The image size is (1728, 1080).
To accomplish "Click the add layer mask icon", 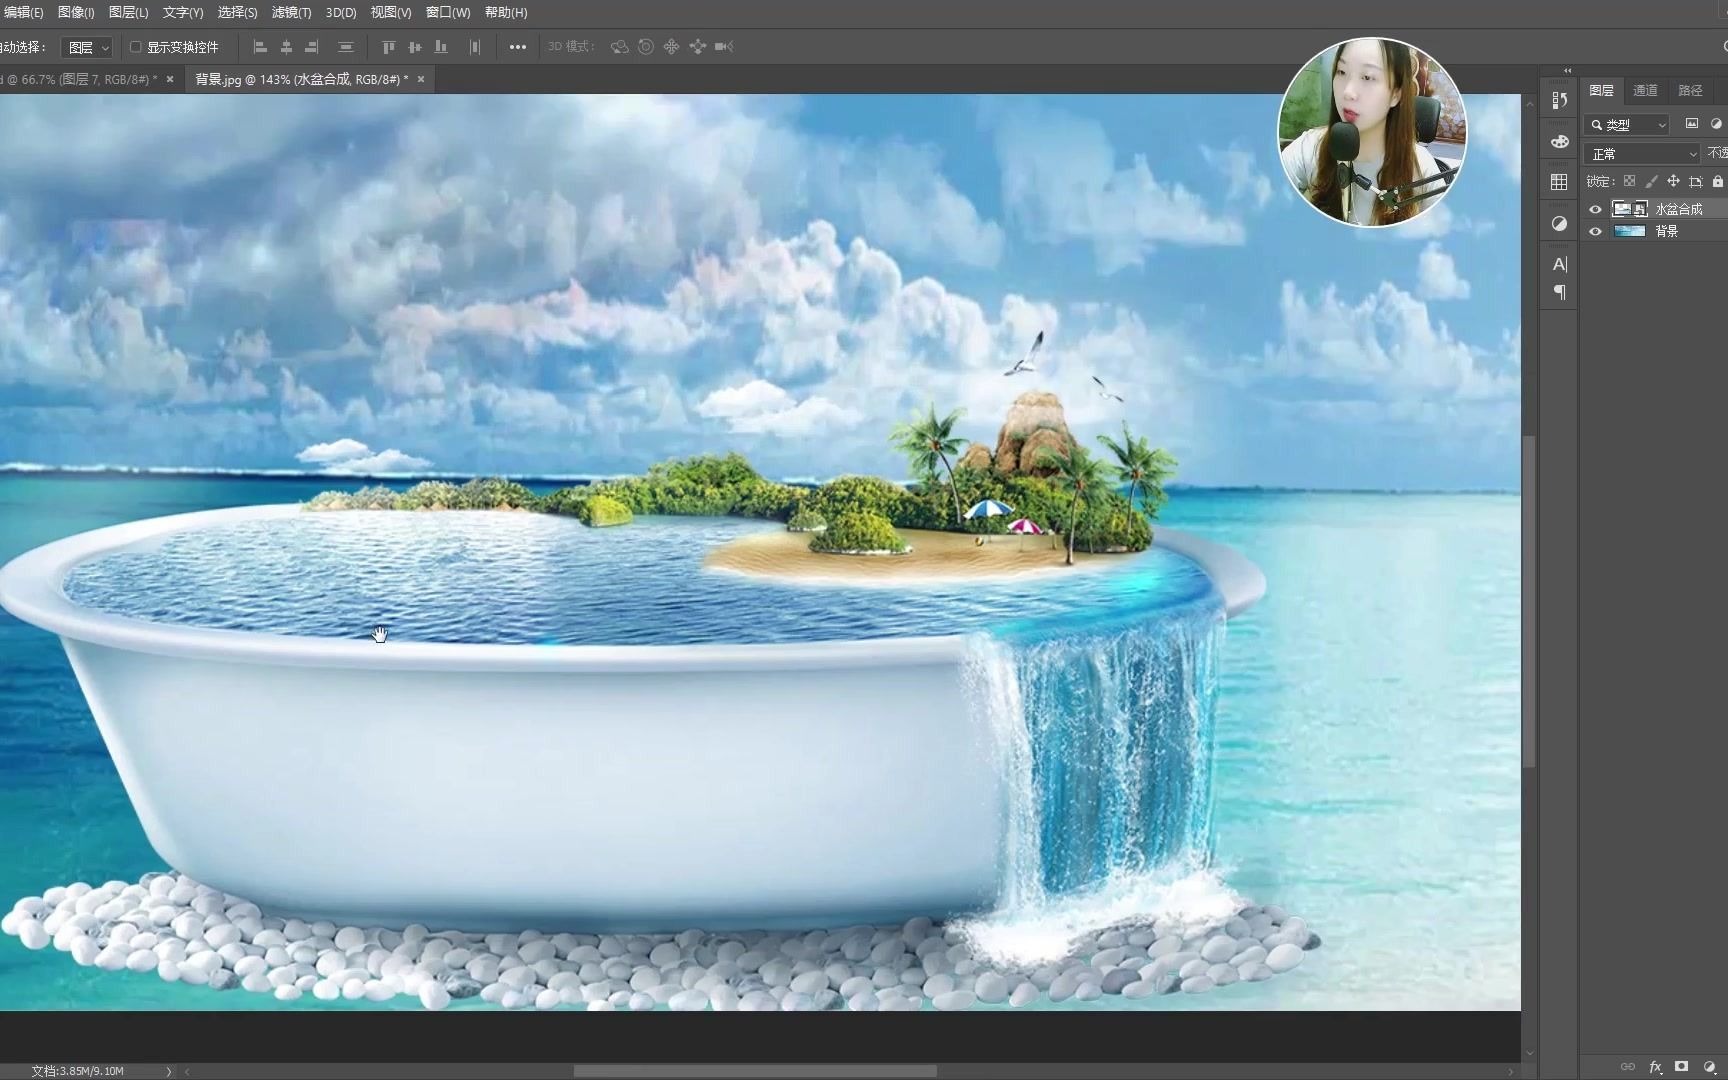I will click(x=1682, y=1067).
